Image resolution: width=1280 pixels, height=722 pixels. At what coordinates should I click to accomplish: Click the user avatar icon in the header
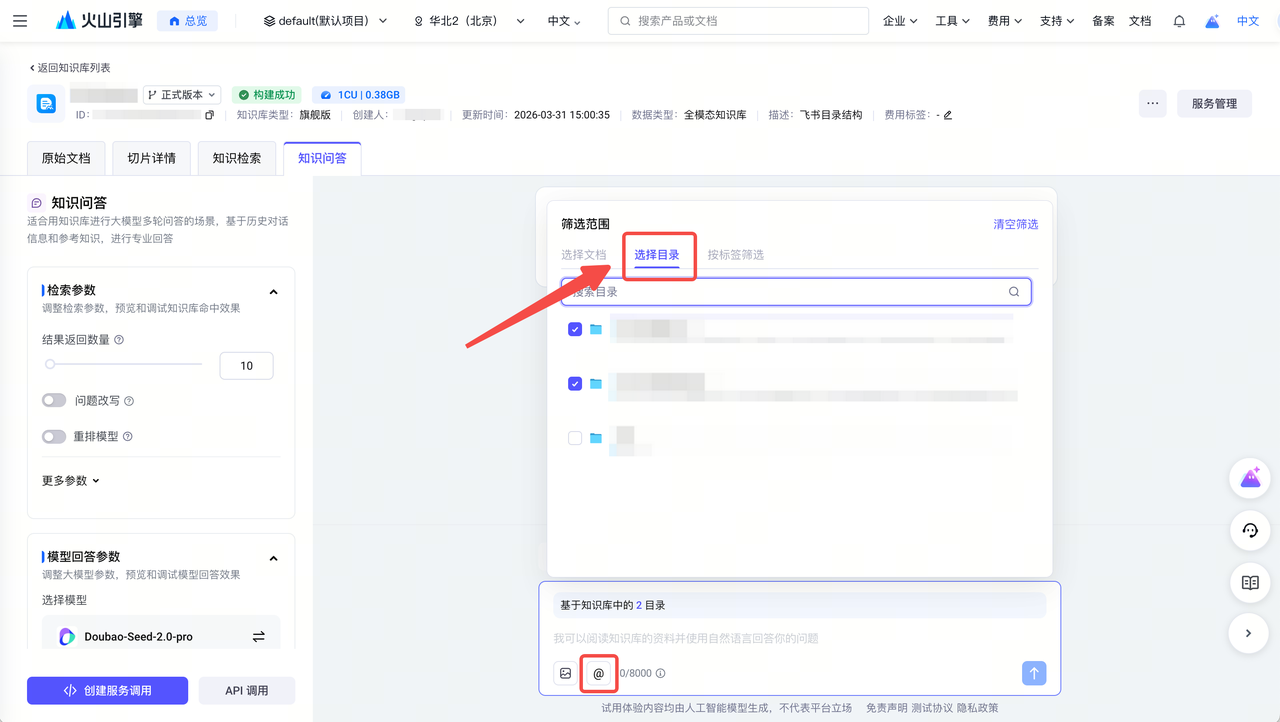tap(1212, 21)
